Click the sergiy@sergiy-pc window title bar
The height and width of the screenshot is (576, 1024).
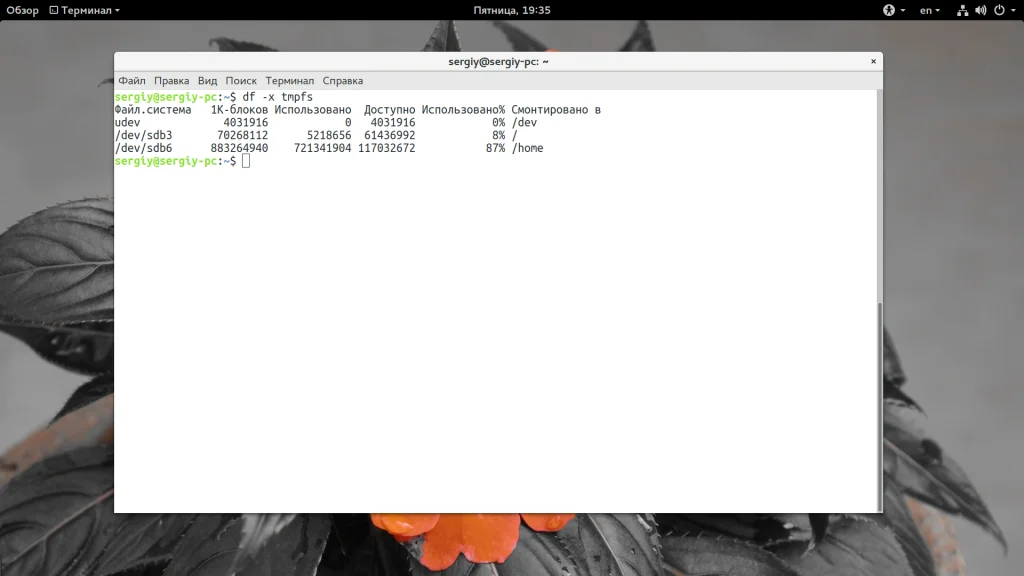(498, 61)
